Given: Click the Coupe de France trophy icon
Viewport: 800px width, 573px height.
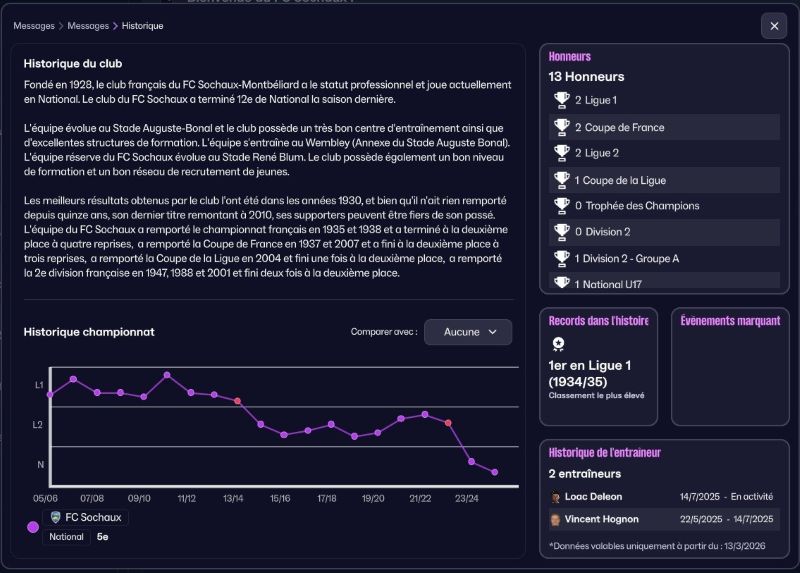Looking at the screenshot, I should pos(561,127).
